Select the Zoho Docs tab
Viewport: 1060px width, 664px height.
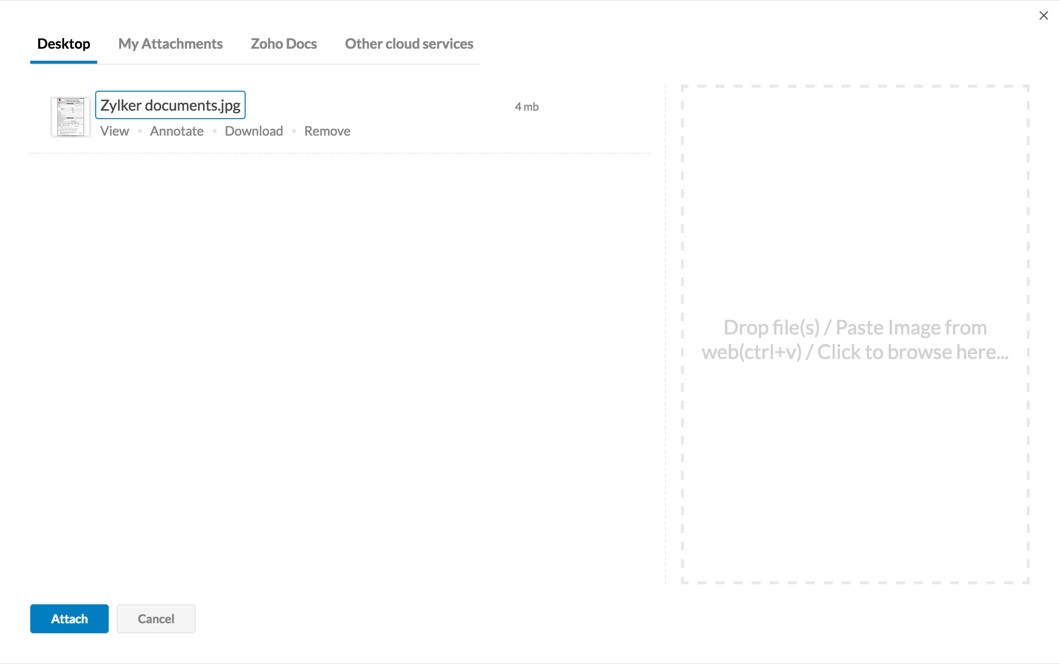[283, 44]
